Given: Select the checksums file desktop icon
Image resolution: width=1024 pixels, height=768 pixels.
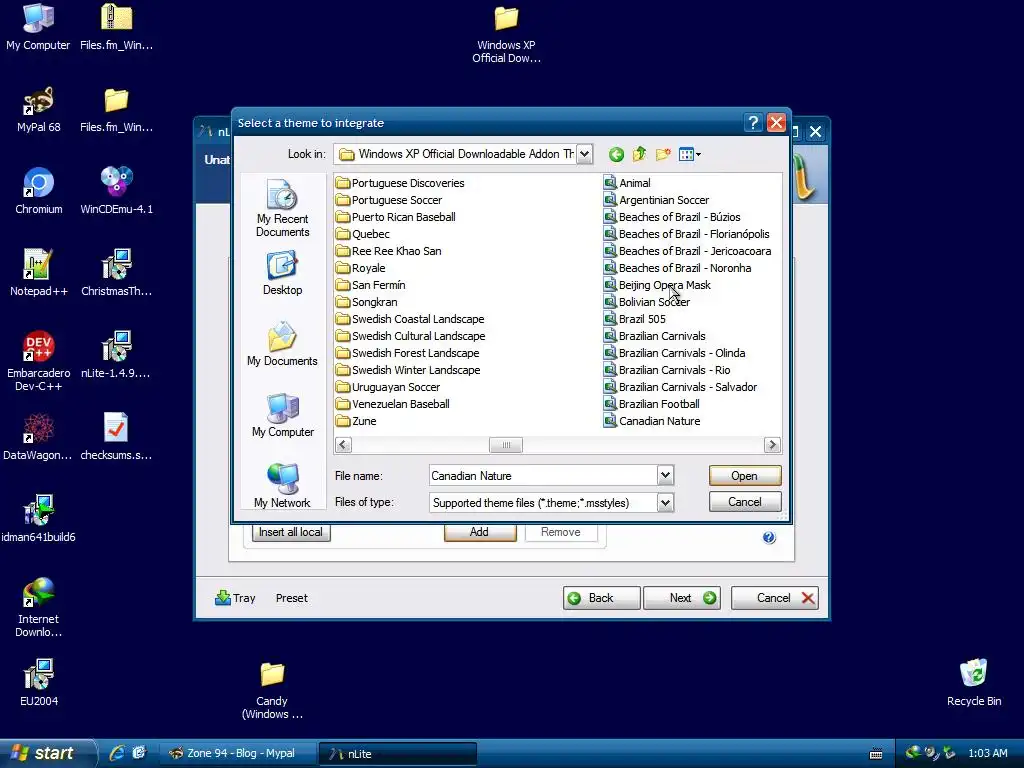Looking at the screenshot, I should [x=116, y=438].
